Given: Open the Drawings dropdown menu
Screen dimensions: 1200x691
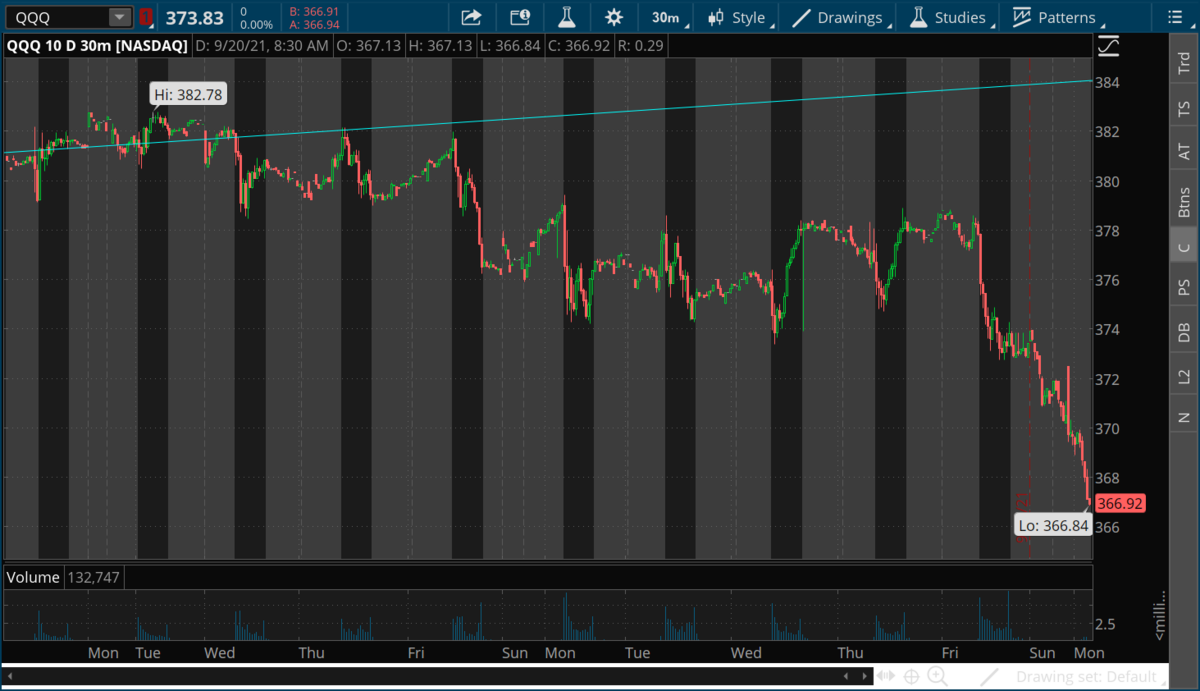Looking at the screenshot, I should pyautogui.click(x=843, y=17).
